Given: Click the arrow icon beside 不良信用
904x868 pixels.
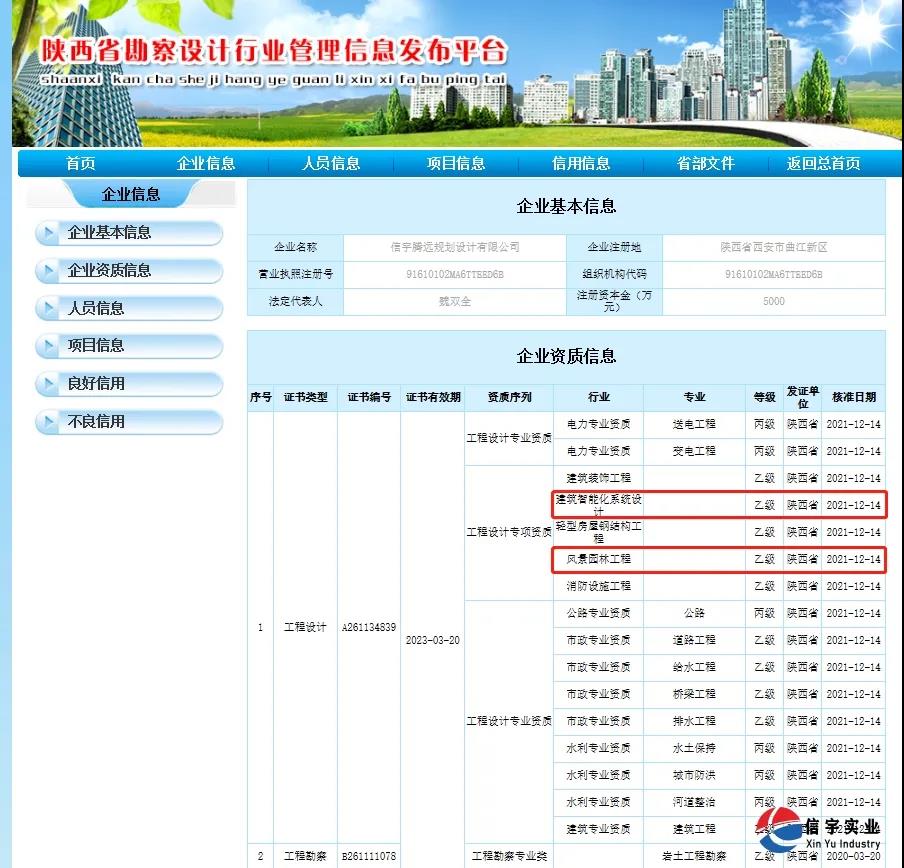Looking at the screenshot, I should pyautogui.click(x=50, y=421).
